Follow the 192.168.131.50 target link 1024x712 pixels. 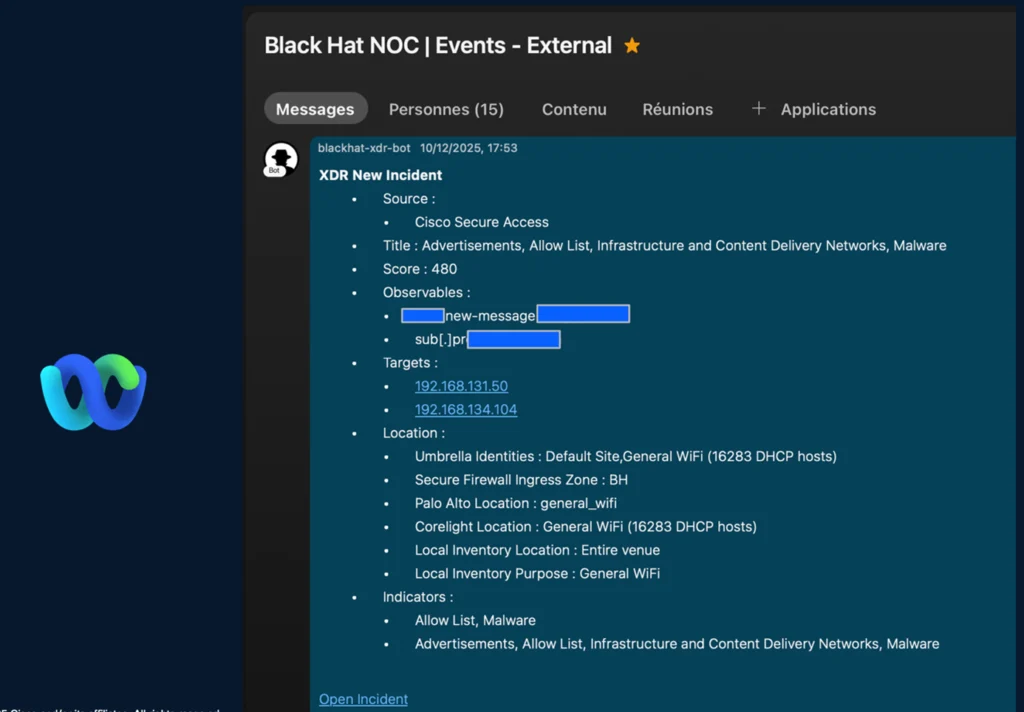point(461,386)
